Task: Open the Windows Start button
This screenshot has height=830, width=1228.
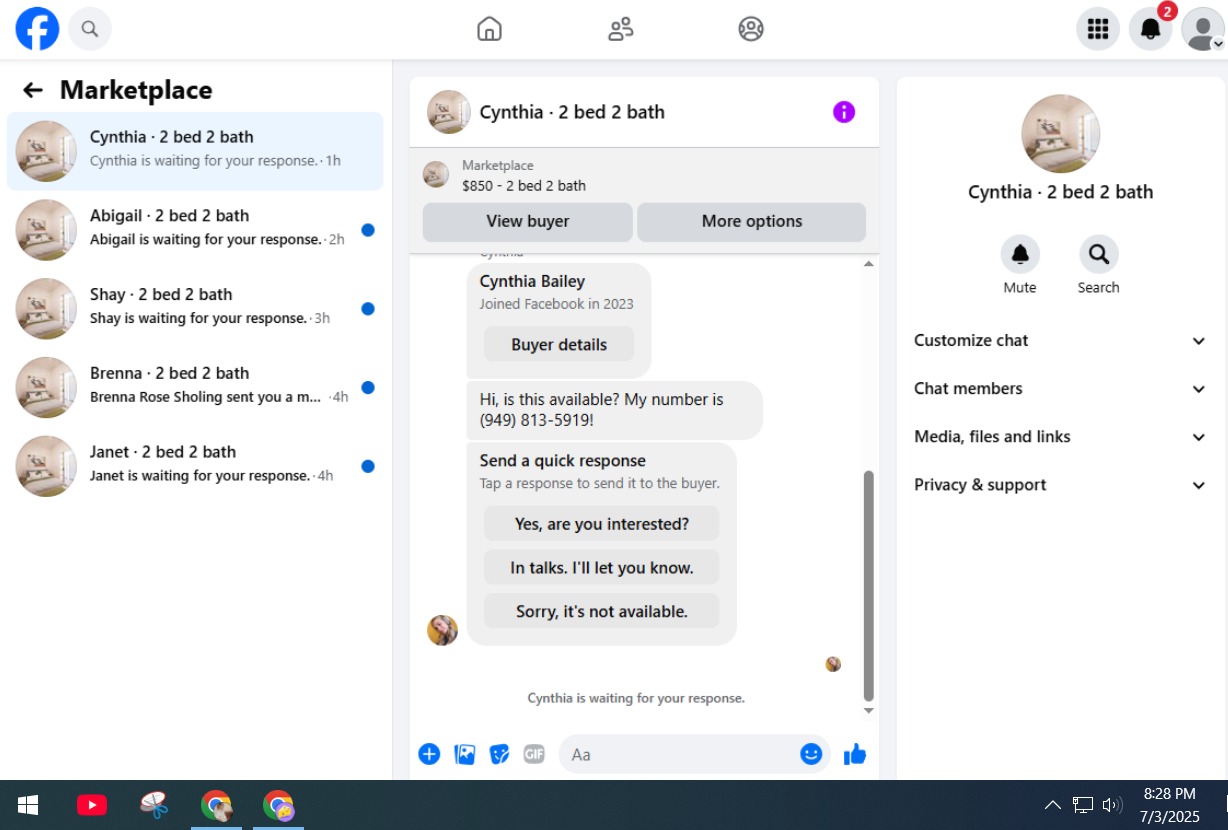Action: [28, 805]
